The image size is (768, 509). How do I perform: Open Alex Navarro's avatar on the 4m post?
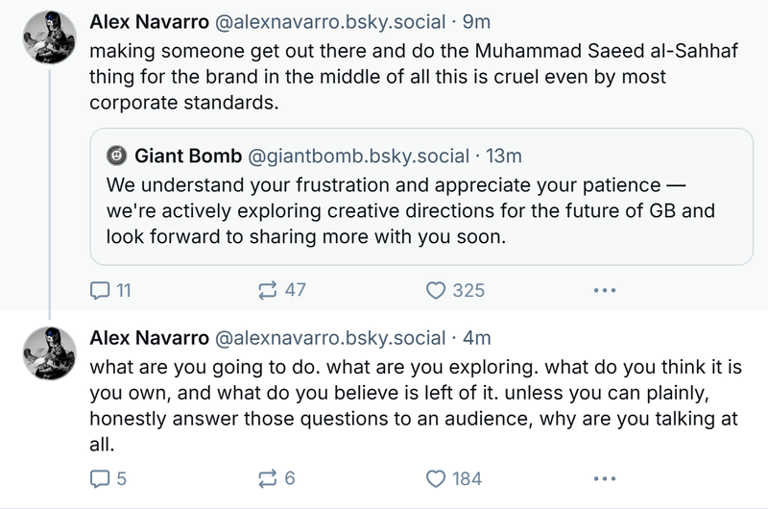coord(48,351)
